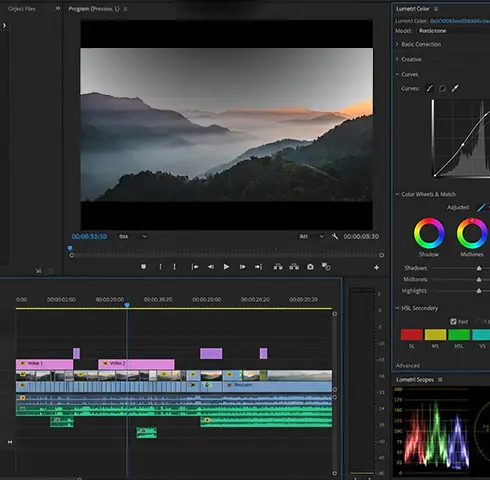
Task: Select the RGB curves line icon
Action: (x=430, y=88)
